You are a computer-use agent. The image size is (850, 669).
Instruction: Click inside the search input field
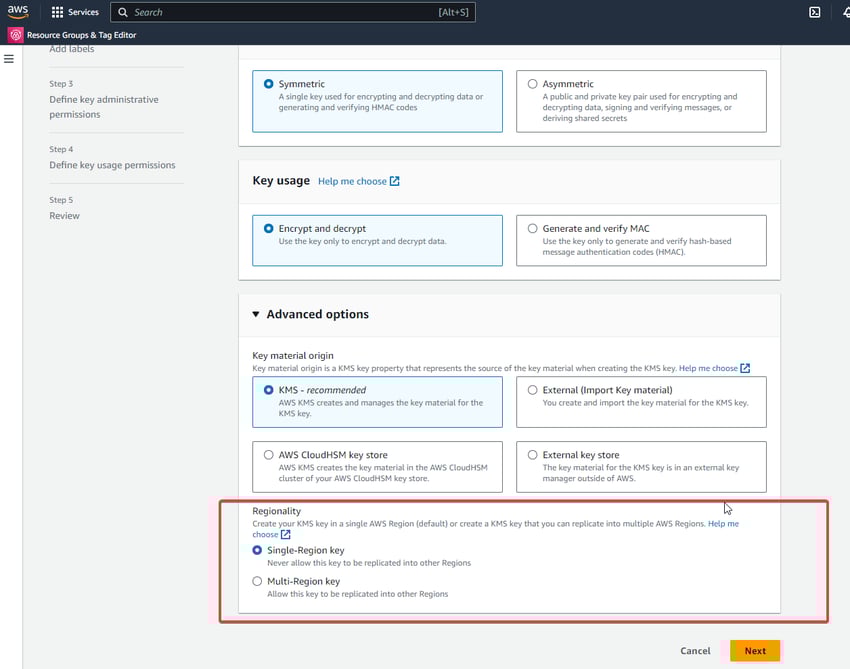pos(290,12)
